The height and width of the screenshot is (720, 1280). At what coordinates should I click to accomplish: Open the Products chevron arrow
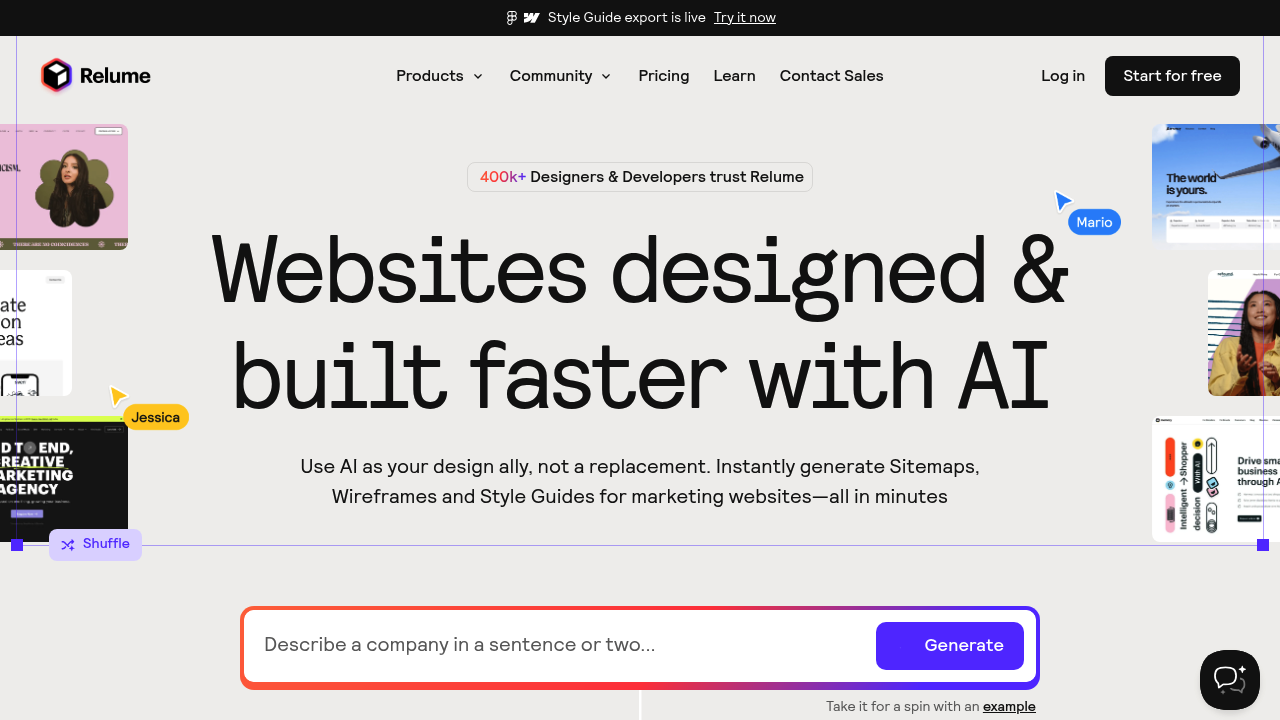point(478,76)
